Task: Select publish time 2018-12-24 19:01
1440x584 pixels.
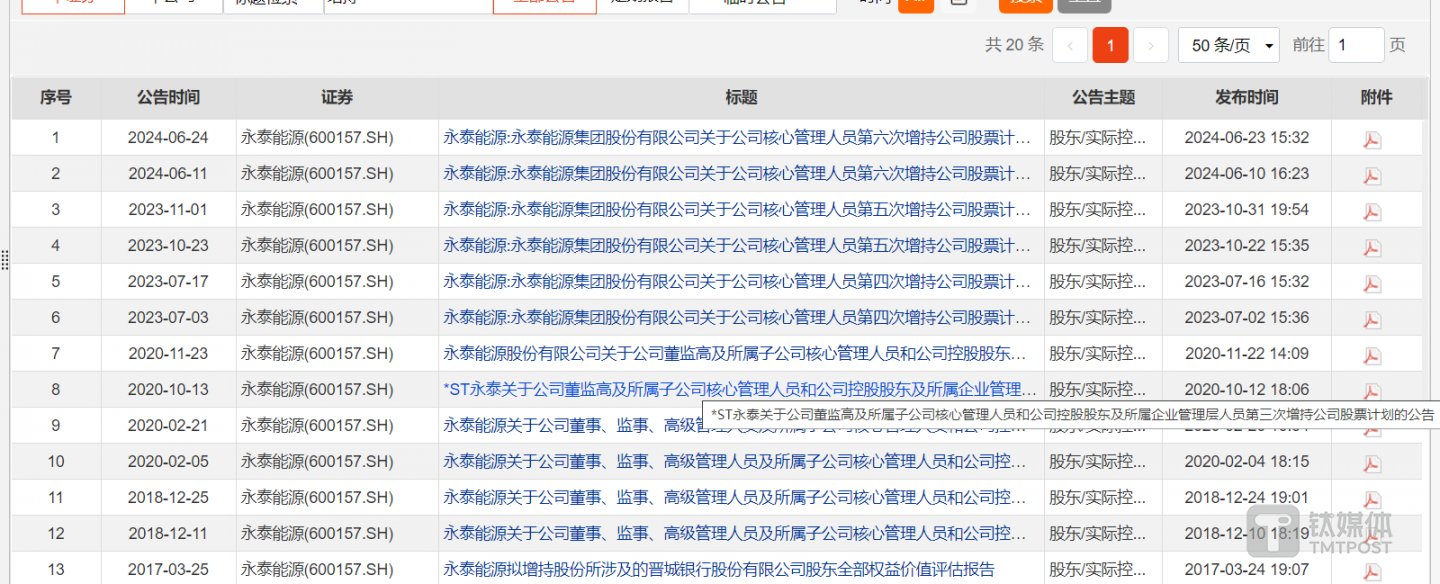Action: (1246, 498)
